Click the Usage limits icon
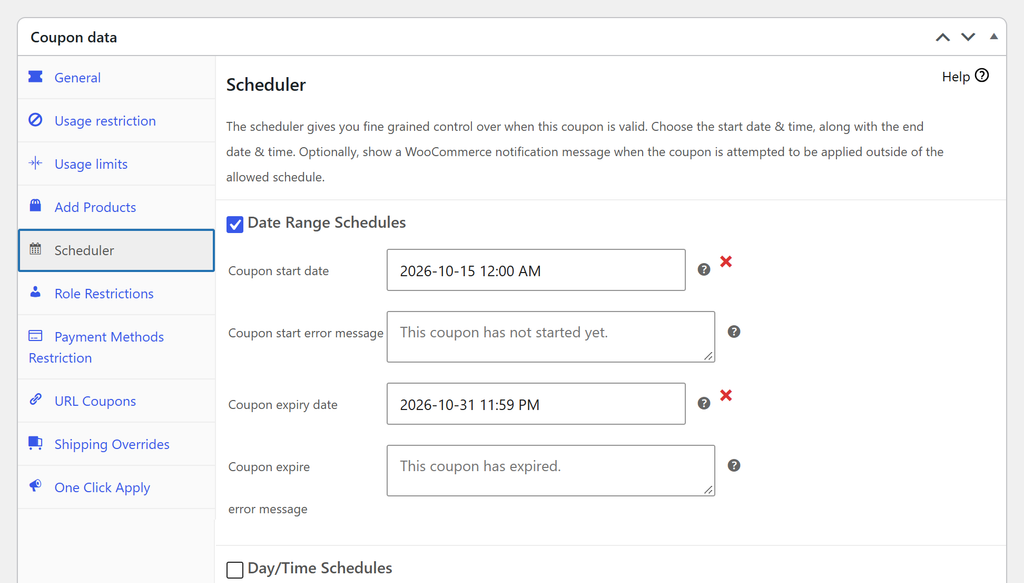This screenshot has width=1024, height=583. pos(35,163)
